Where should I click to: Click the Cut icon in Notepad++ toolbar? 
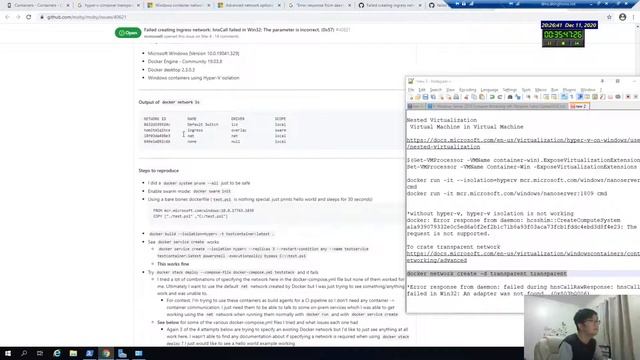coord(466,97)
